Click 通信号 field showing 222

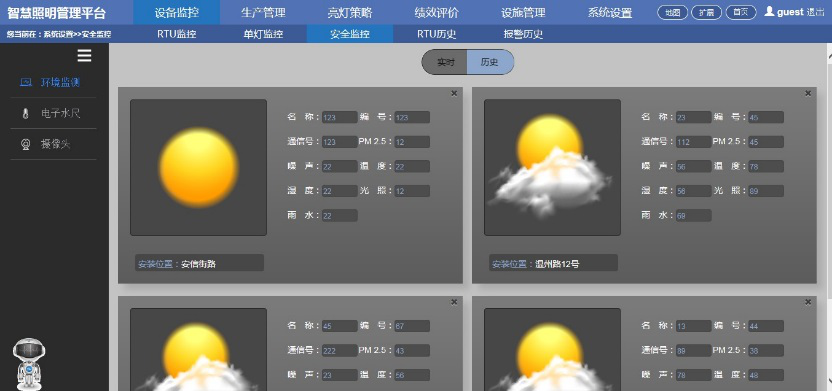(340, 351)
